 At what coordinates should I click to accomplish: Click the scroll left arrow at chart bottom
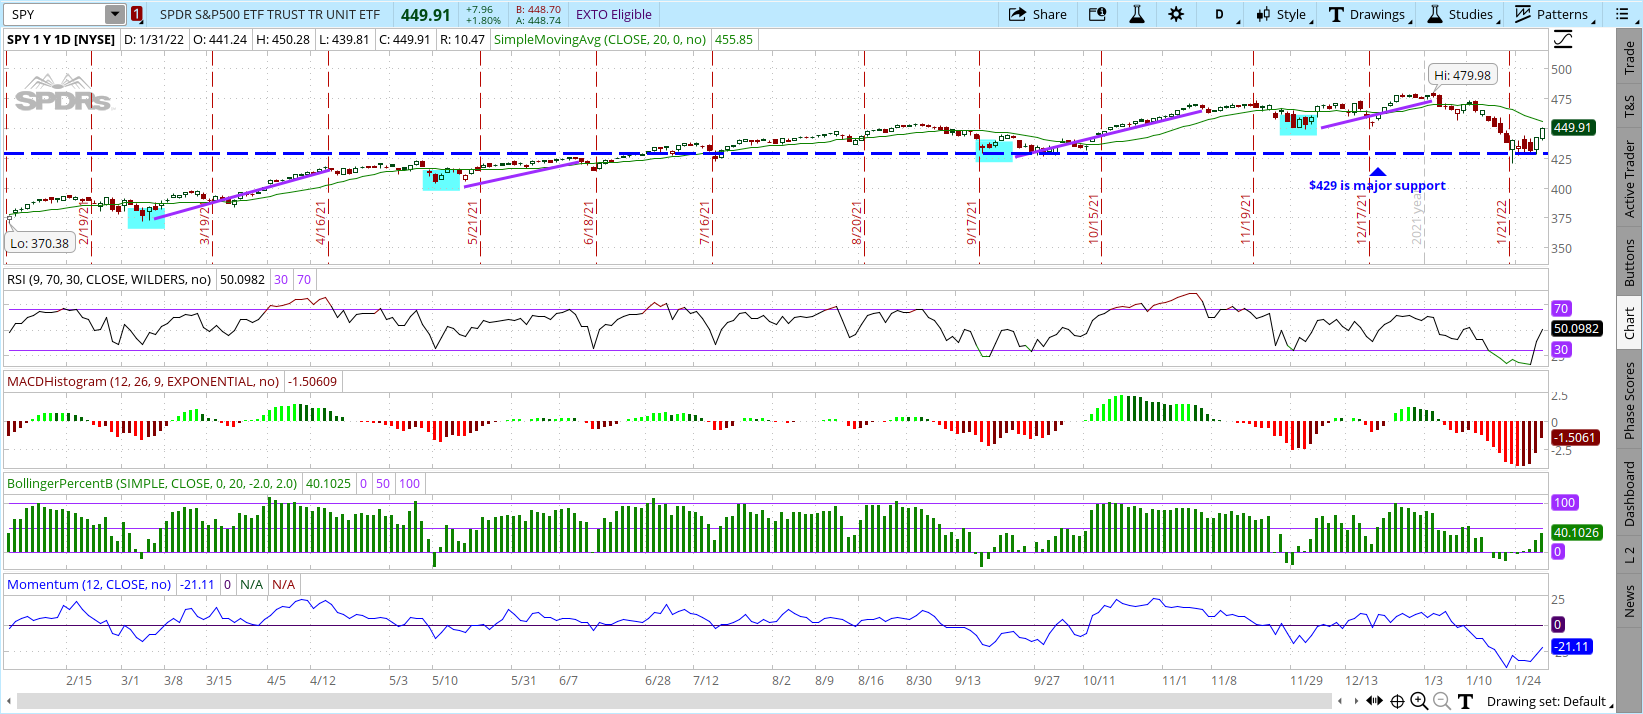tap(1340, 701)
